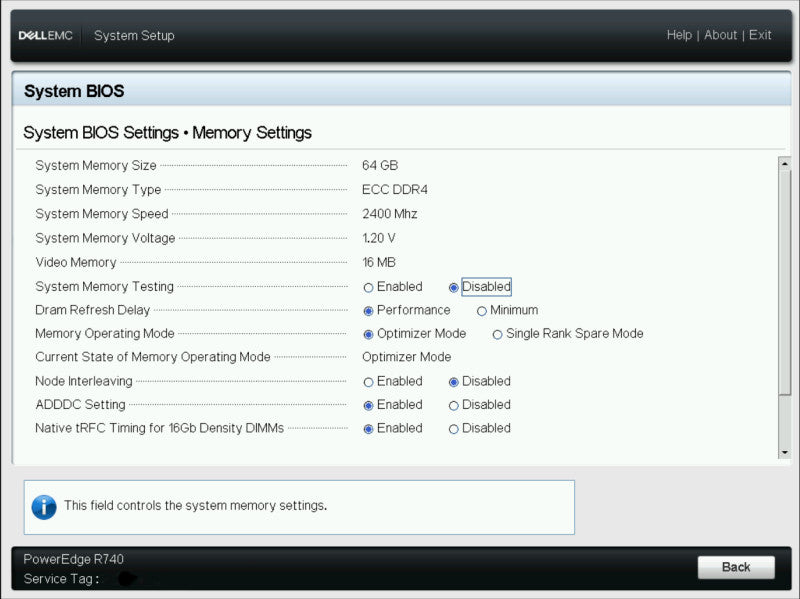The width and height of the screenshot is (800, 599).
Task: Click the memory settings help description
Action: 195,505
